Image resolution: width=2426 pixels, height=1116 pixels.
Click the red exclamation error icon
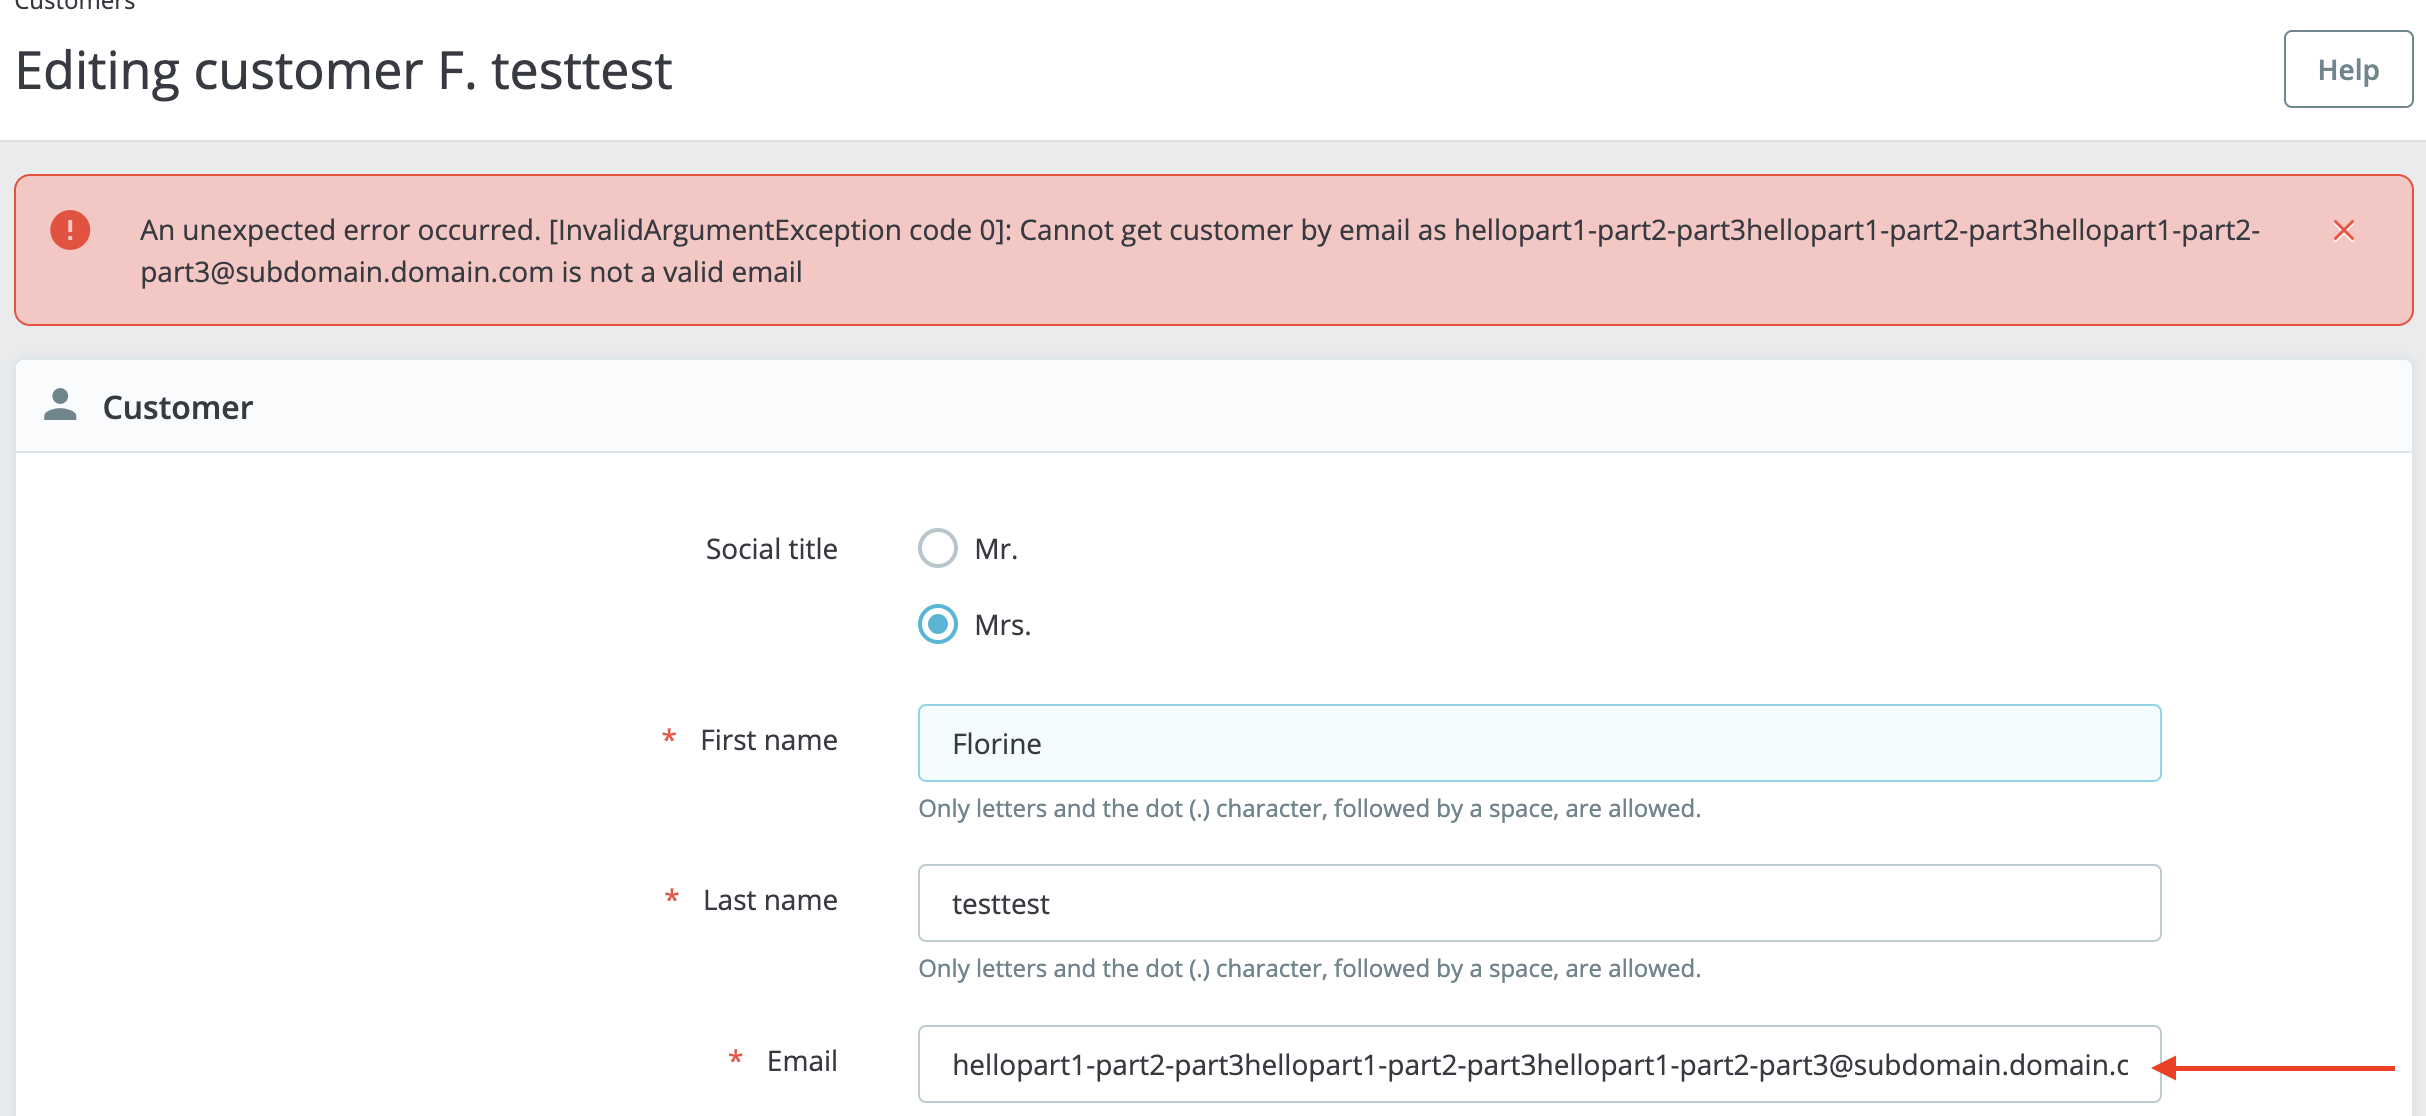[70, 230]
